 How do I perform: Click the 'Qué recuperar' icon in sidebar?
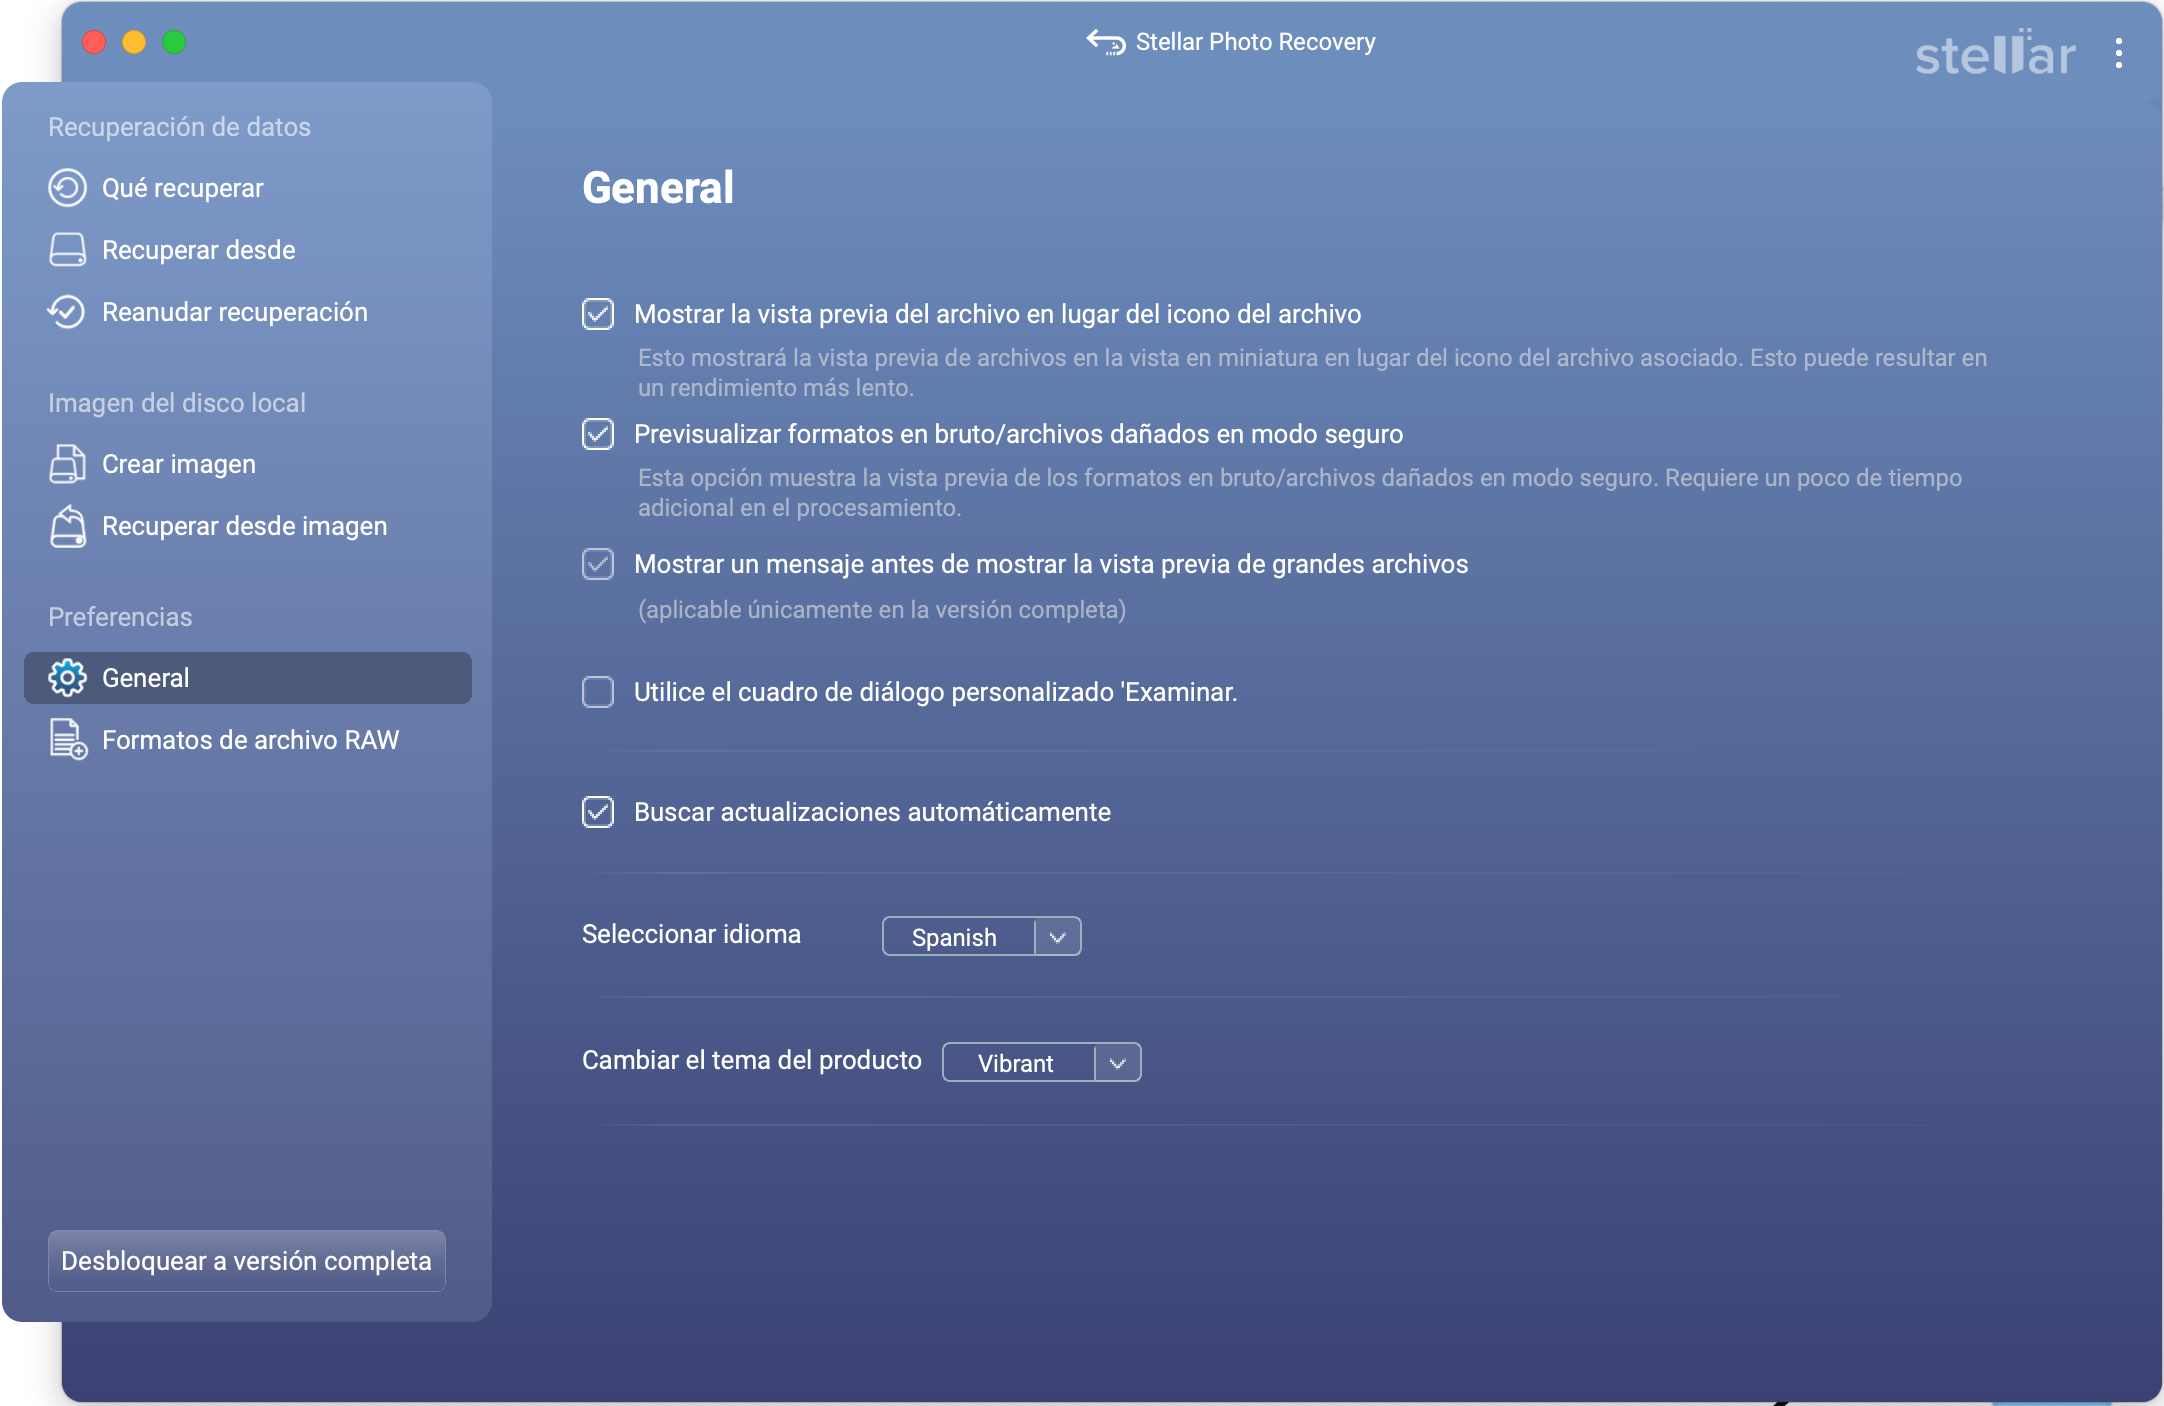click(66, 186)
